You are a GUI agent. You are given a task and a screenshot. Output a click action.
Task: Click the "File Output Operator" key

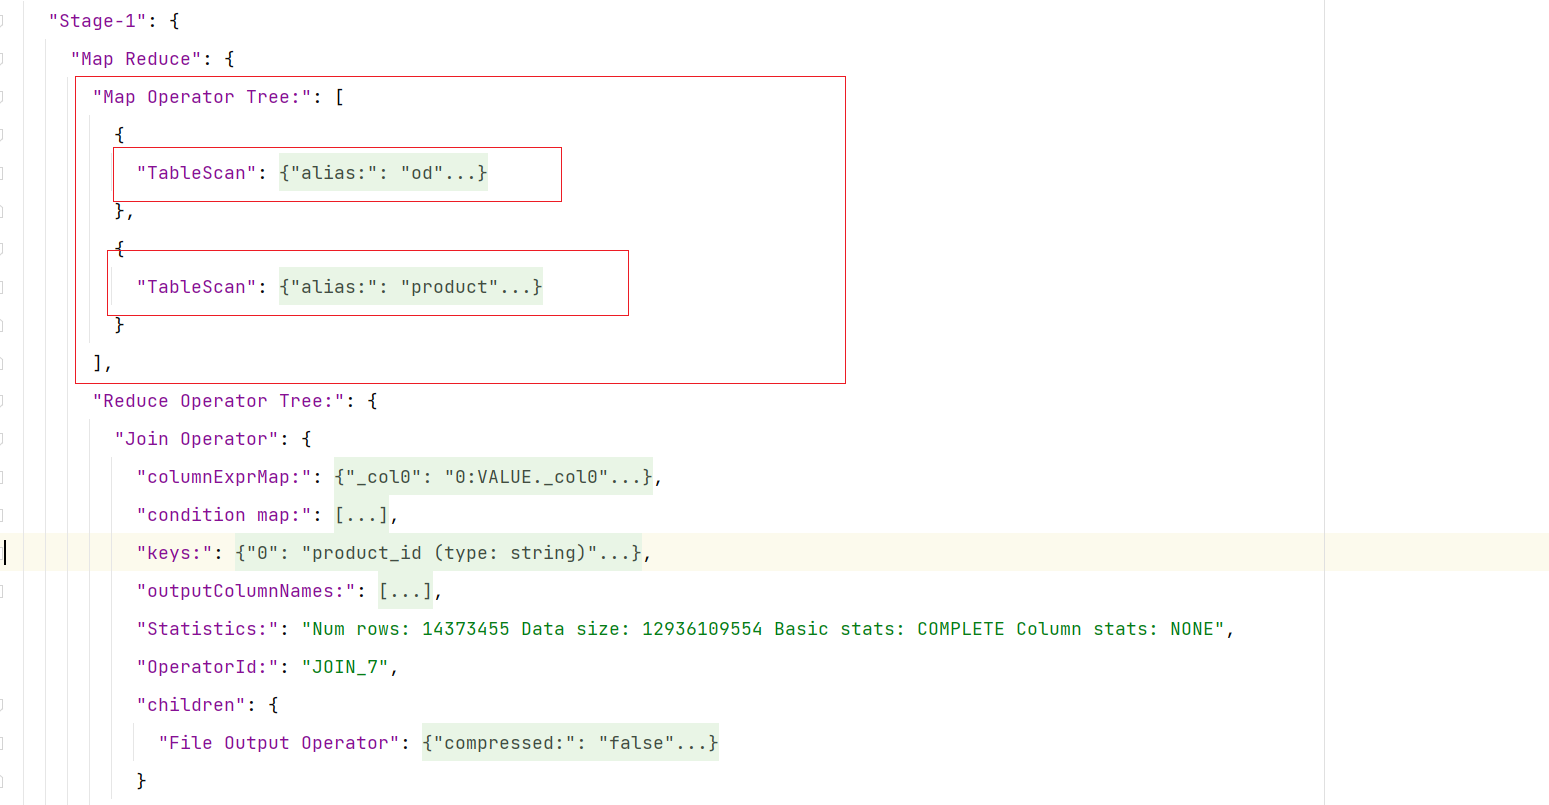(x=279, y=743)
